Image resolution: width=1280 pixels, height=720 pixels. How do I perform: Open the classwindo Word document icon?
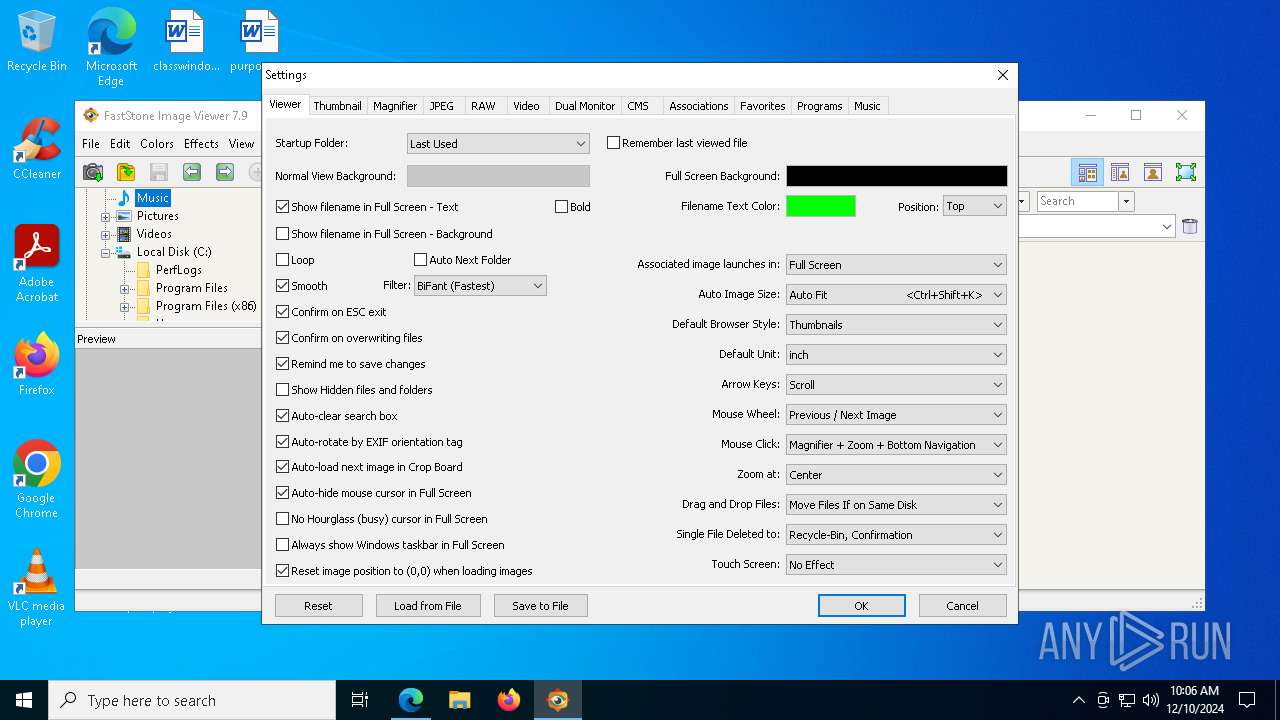(186, 42)
